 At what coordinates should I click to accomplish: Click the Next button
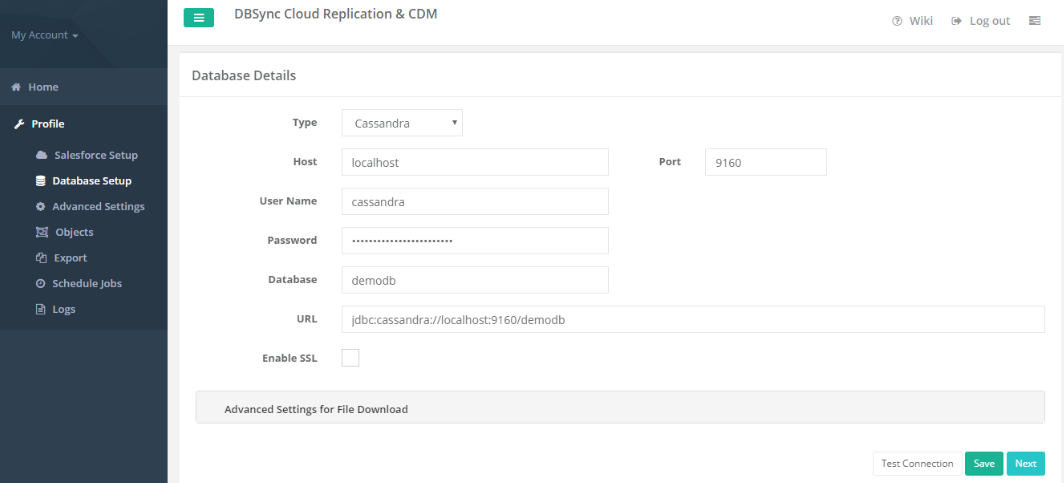[1025, 463]
